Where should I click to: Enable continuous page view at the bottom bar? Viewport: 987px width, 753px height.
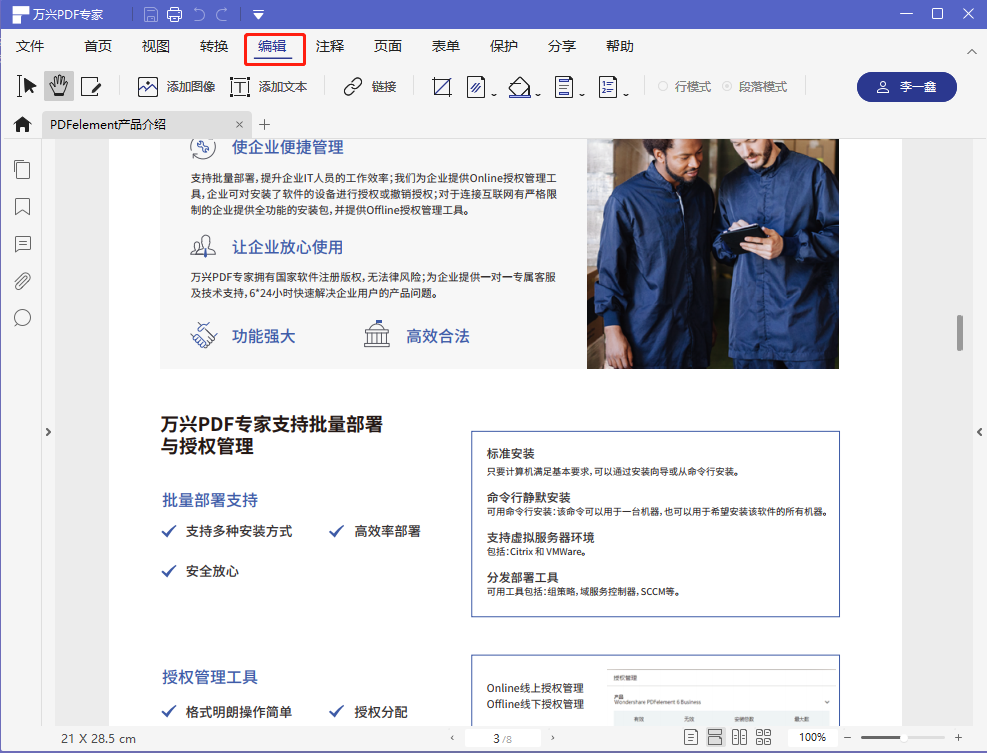click(x=715, y=736)
